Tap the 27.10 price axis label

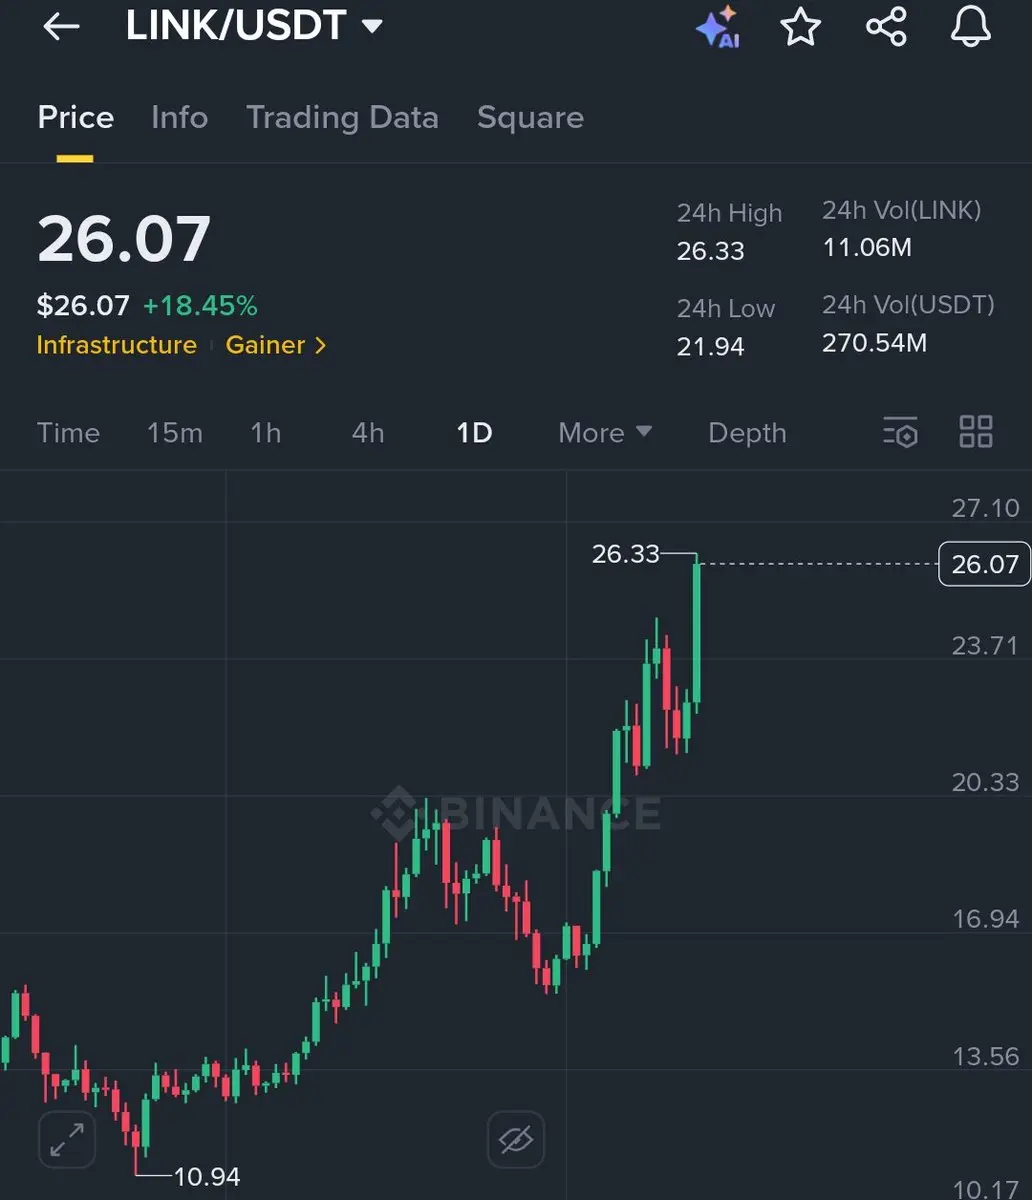(985, 508)
